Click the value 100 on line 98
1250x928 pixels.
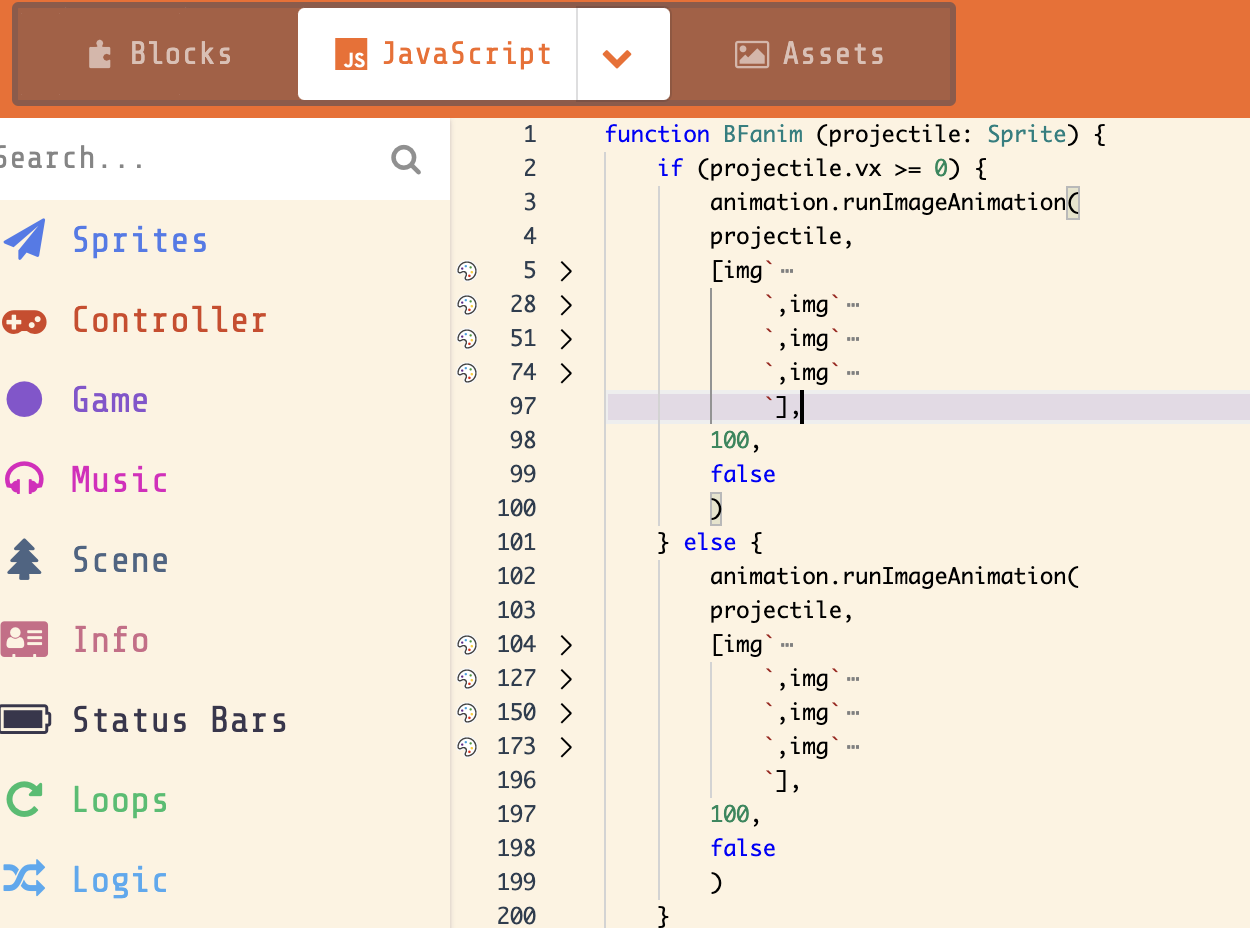(x=729, y=440)
